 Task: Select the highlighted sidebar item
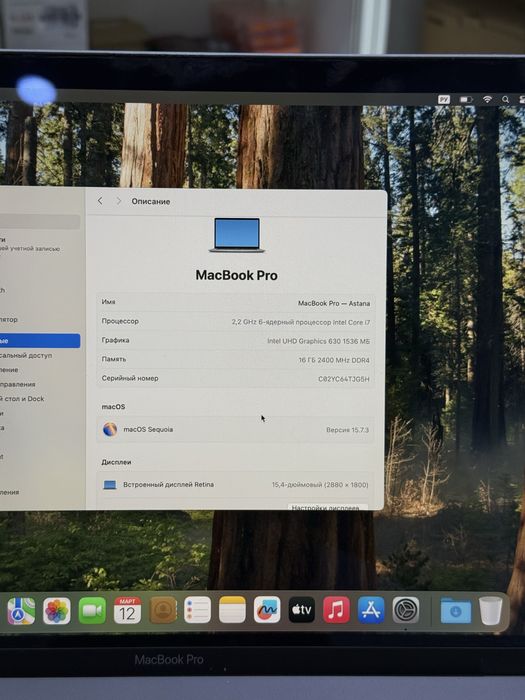click(40, 341)
